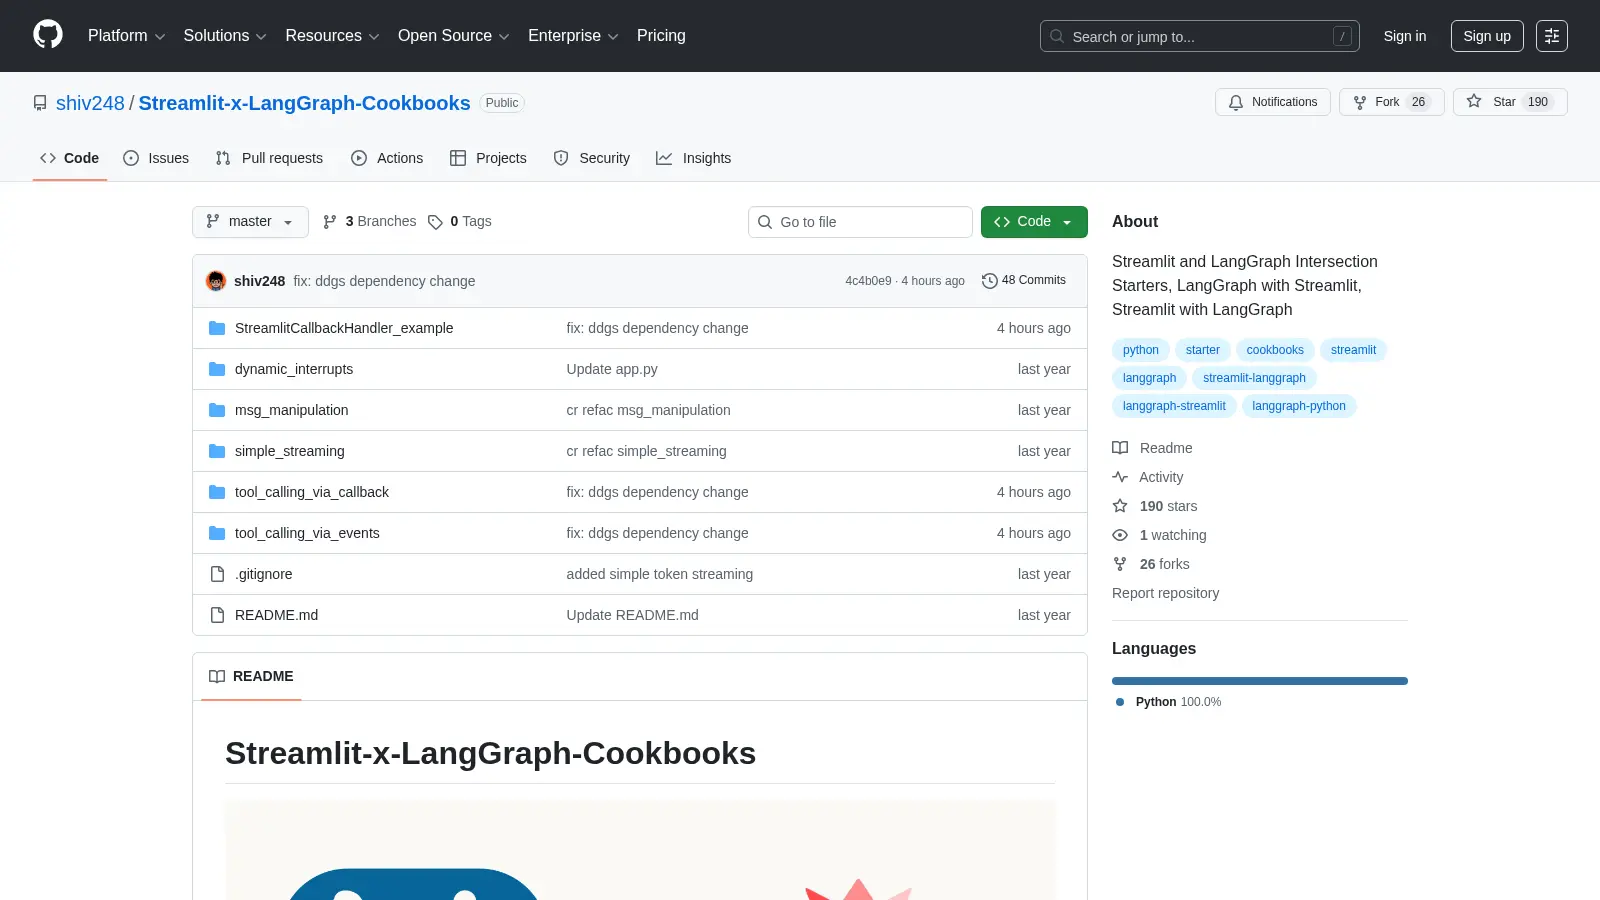Viewport: 1600px width, 900px height.
Task: Click the streamlit-langgraph topic tag
Action: 1254,378
